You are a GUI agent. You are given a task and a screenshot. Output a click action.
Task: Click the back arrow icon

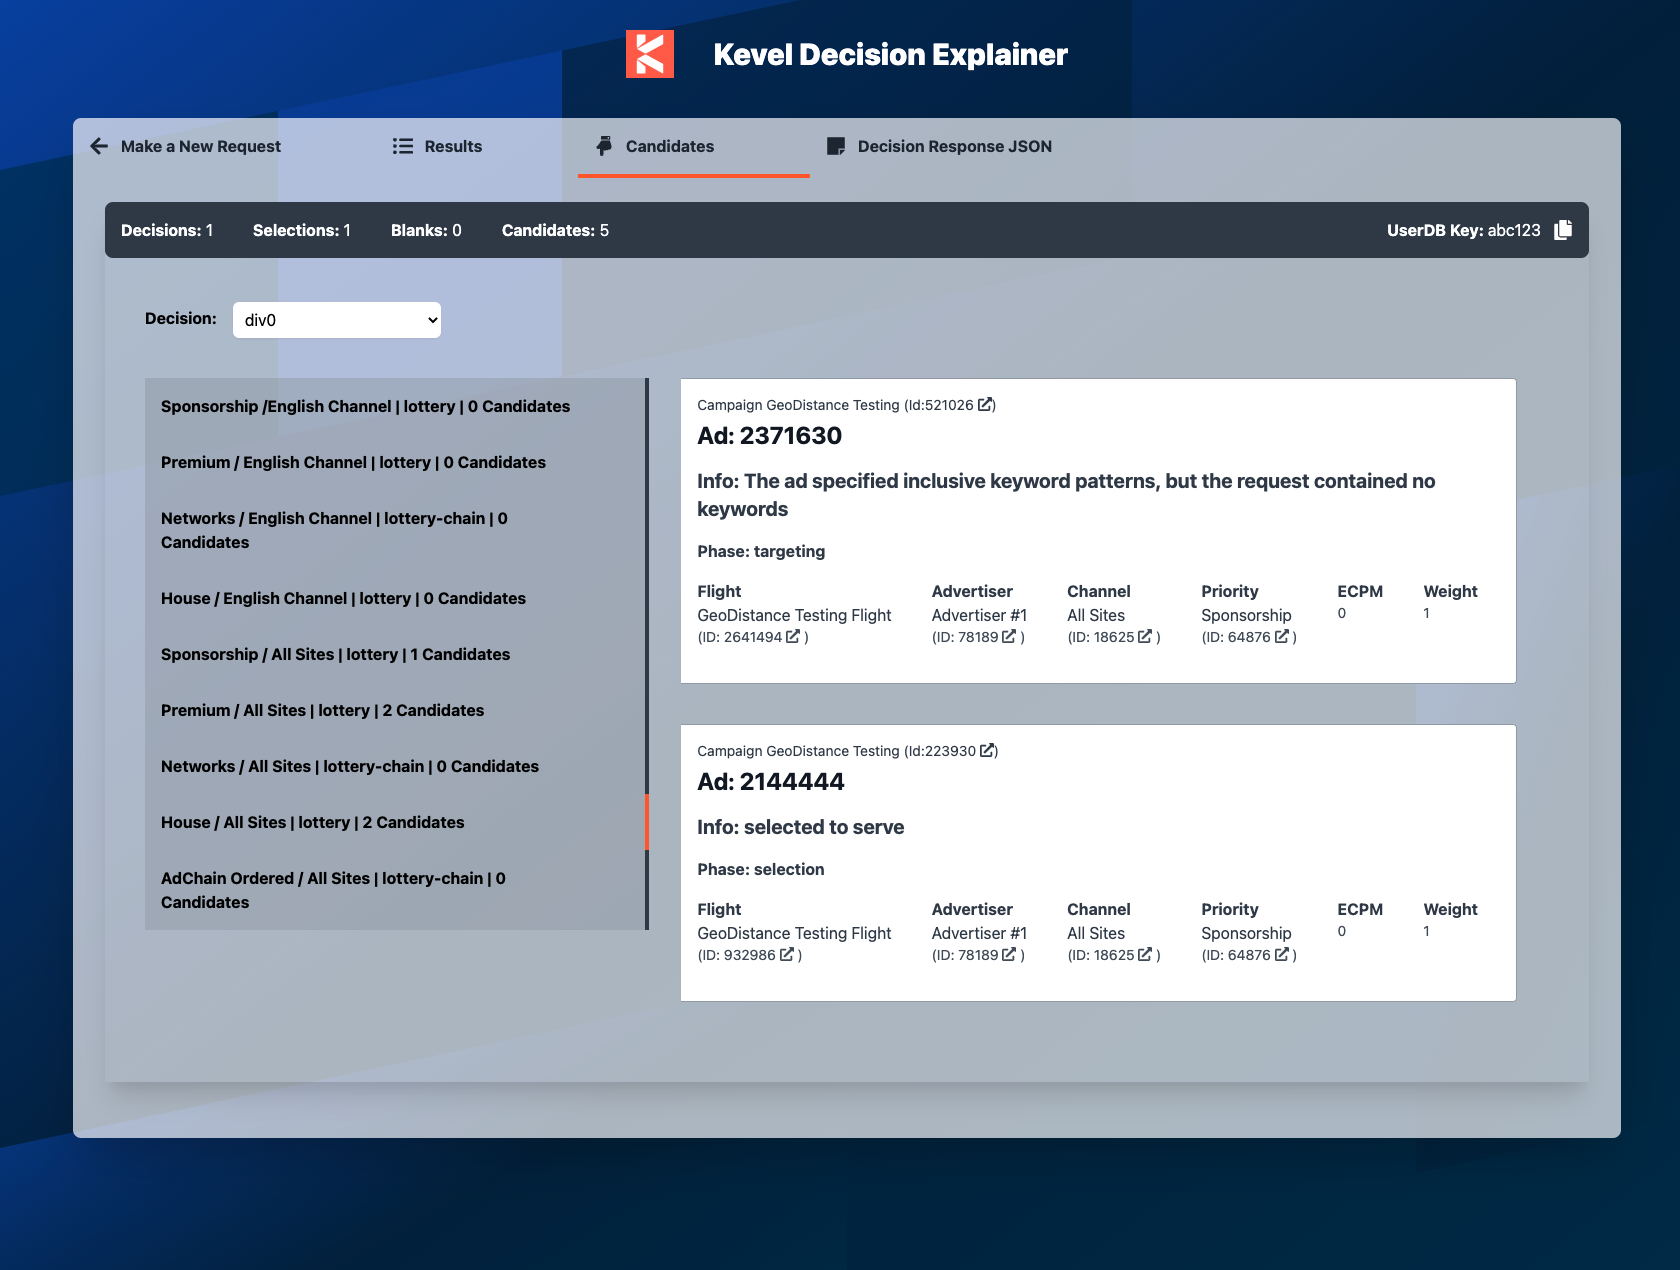click(99, 146)
